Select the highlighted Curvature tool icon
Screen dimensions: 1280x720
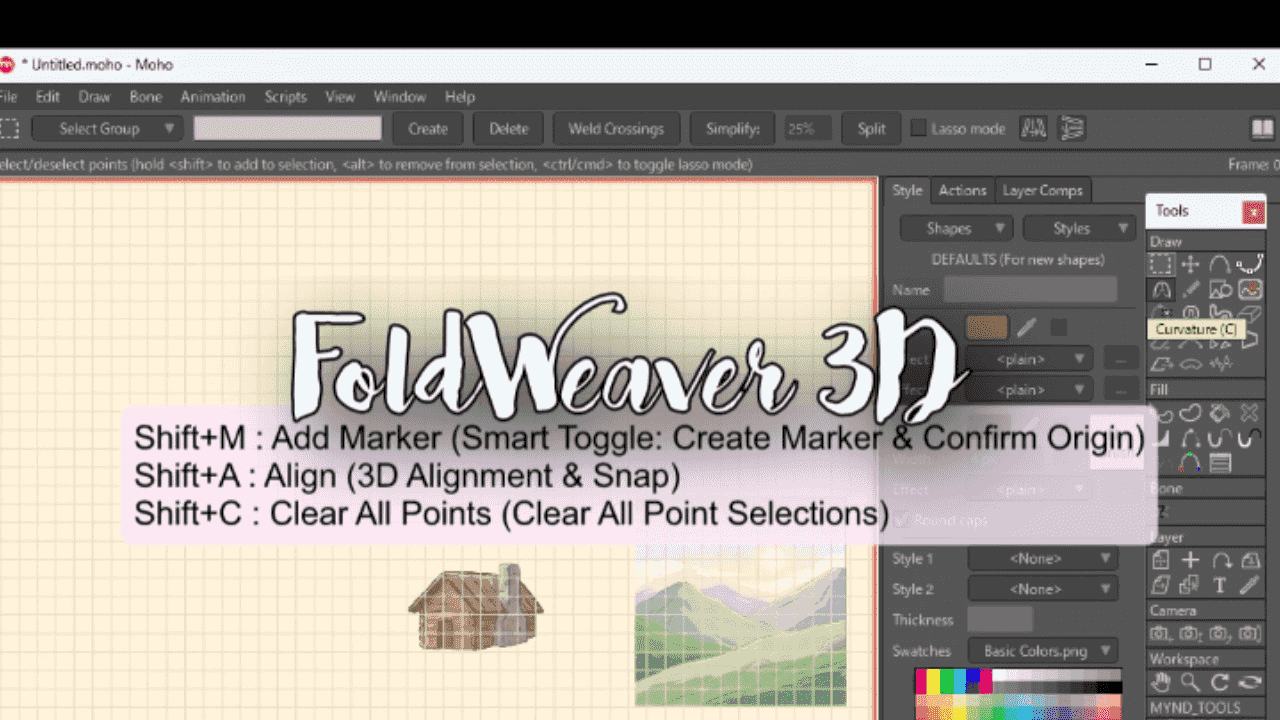click(1161, 290)
